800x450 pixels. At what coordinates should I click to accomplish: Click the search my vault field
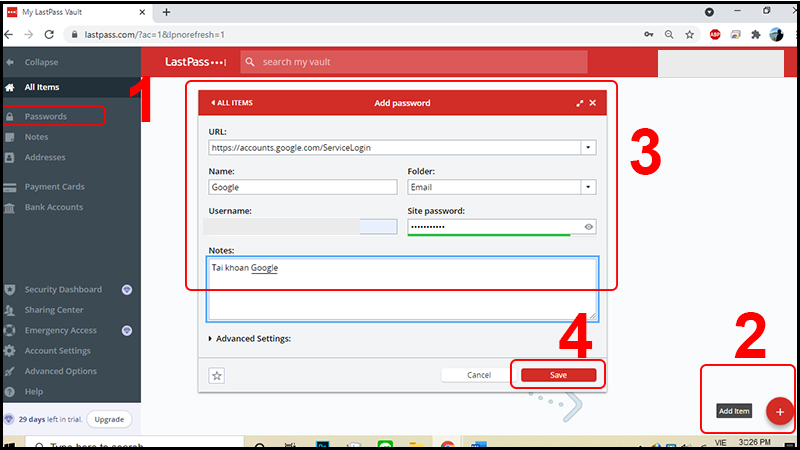414,62
